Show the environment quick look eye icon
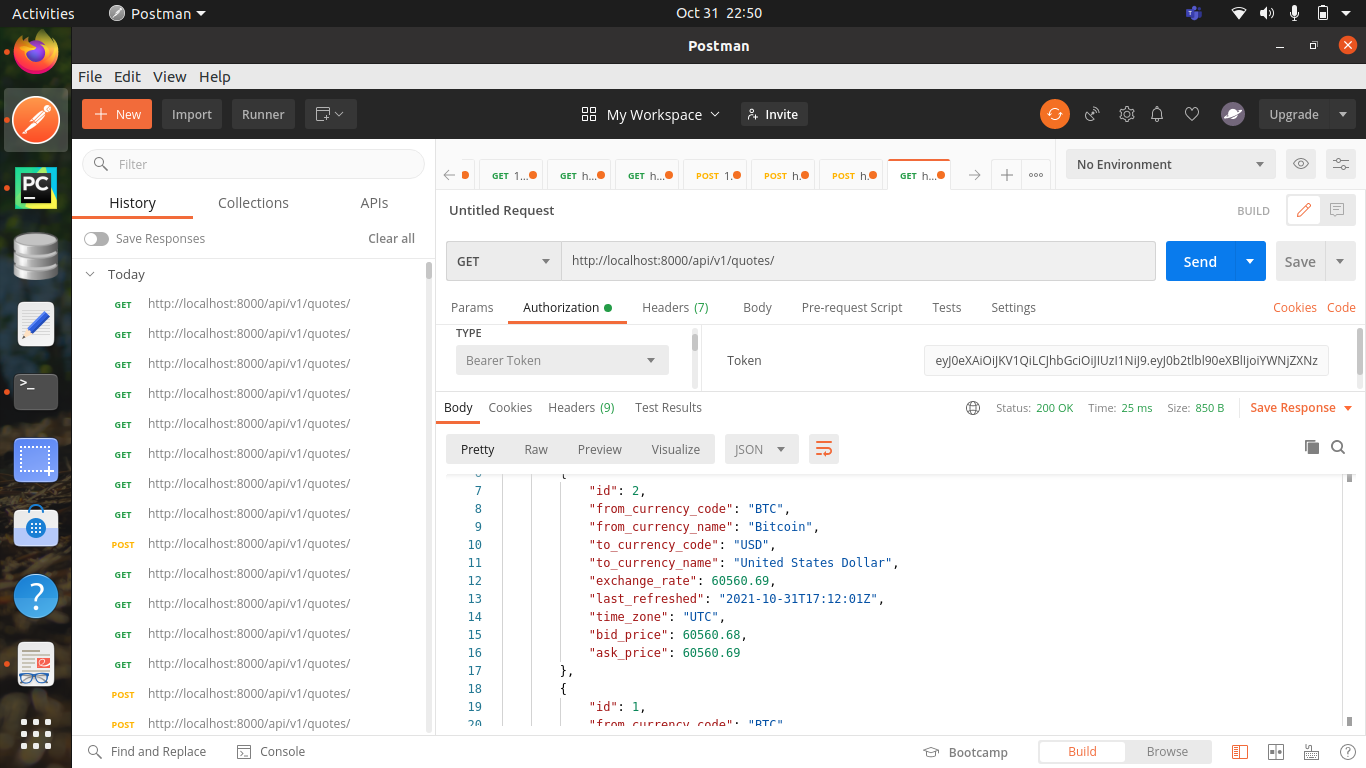The image size is (1366, 768). [1299, 164]
